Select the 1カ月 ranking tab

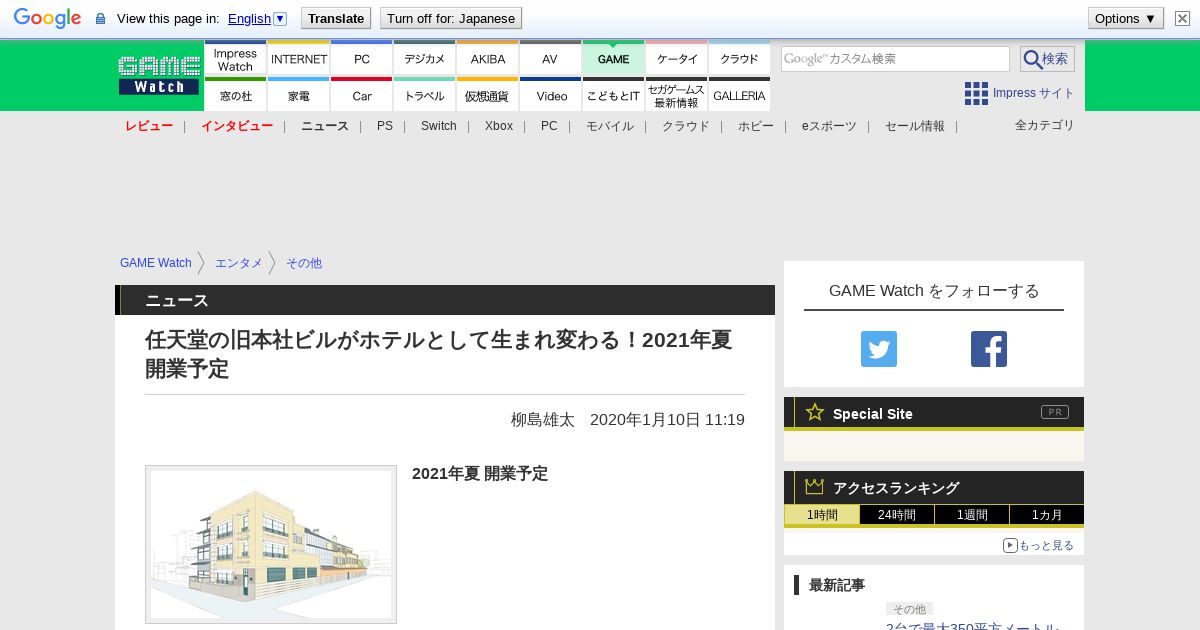pos(1047,515)
